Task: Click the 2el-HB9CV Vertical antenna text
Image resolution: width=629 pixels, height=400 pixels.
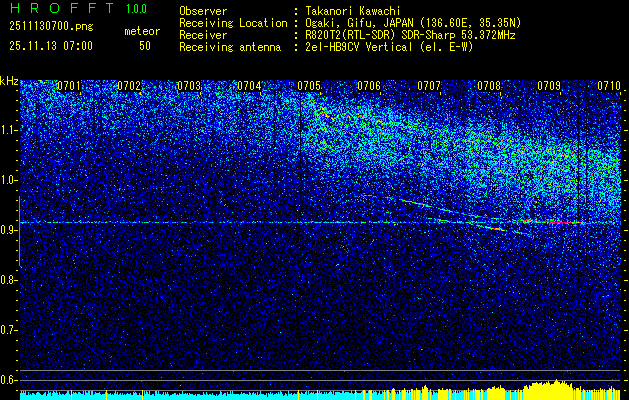Action: (390, 47)
